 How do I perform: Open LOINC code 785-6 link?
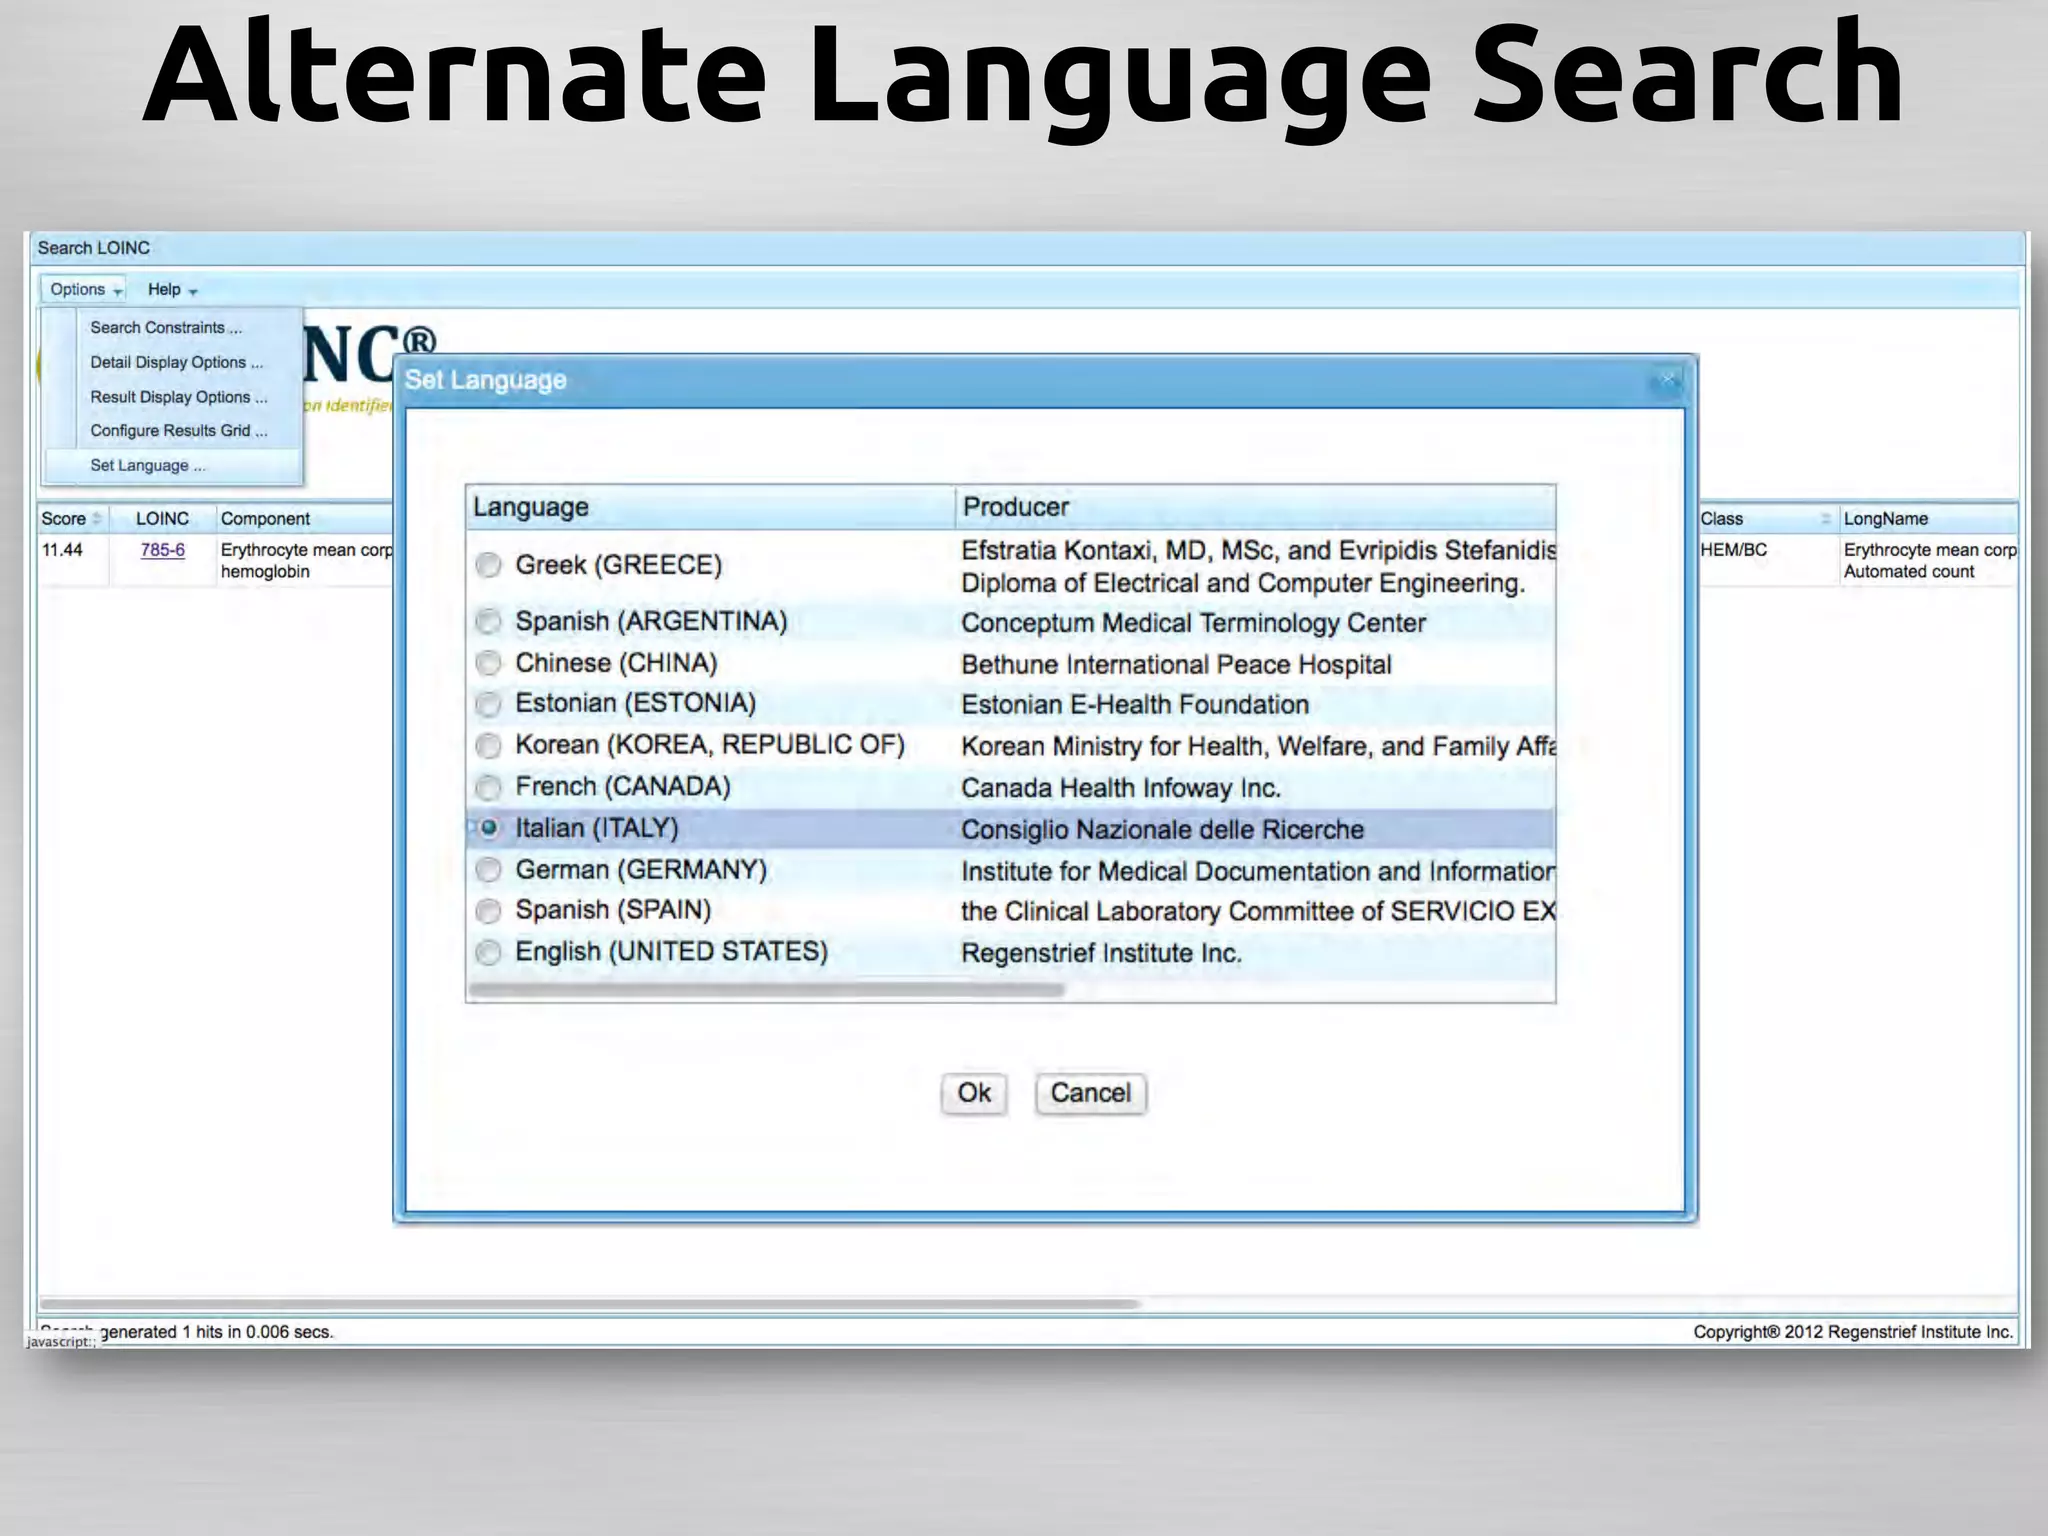point(163,550)
